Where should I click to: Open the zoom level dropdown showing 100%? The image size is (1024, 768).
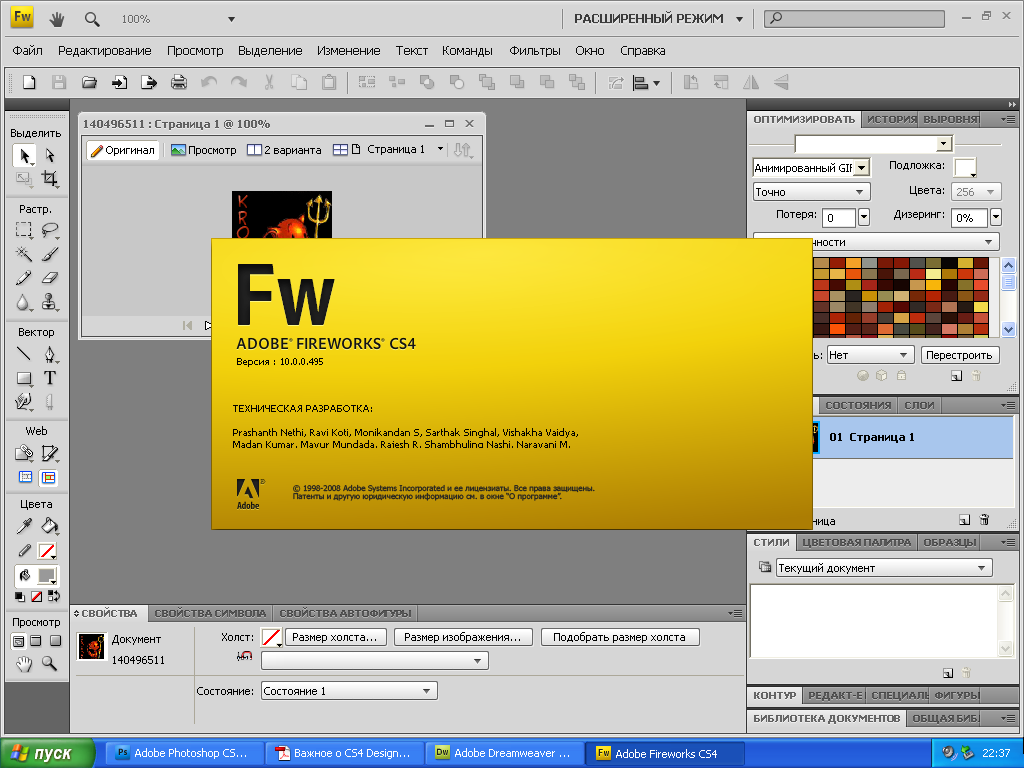[231, 20]
